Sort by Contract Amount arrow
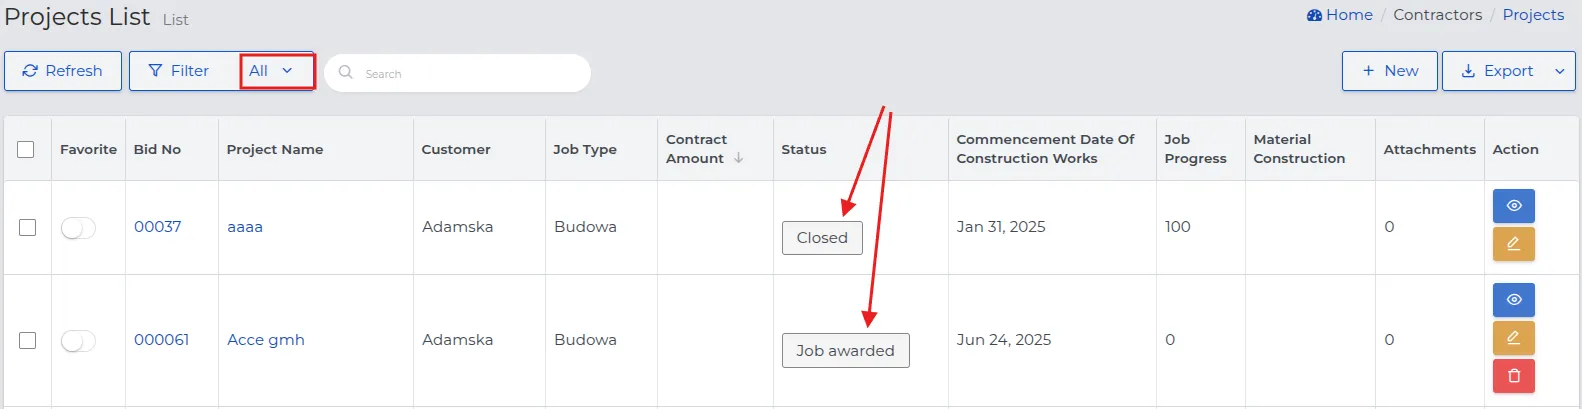The image size is (1582, 409). [x=738, y=158]
